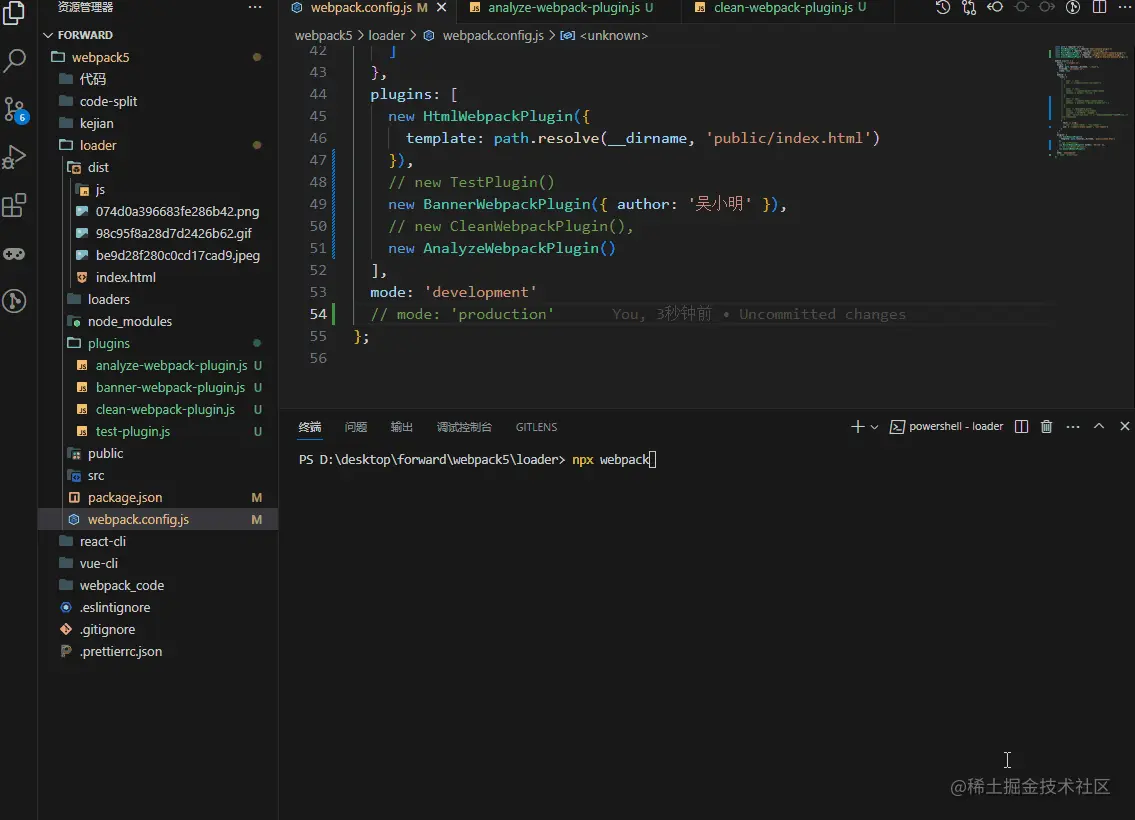Collapse the plugins folder
Image resolution: width=1135 pixels, height=820 pixels.
click(x=158, y=343)
